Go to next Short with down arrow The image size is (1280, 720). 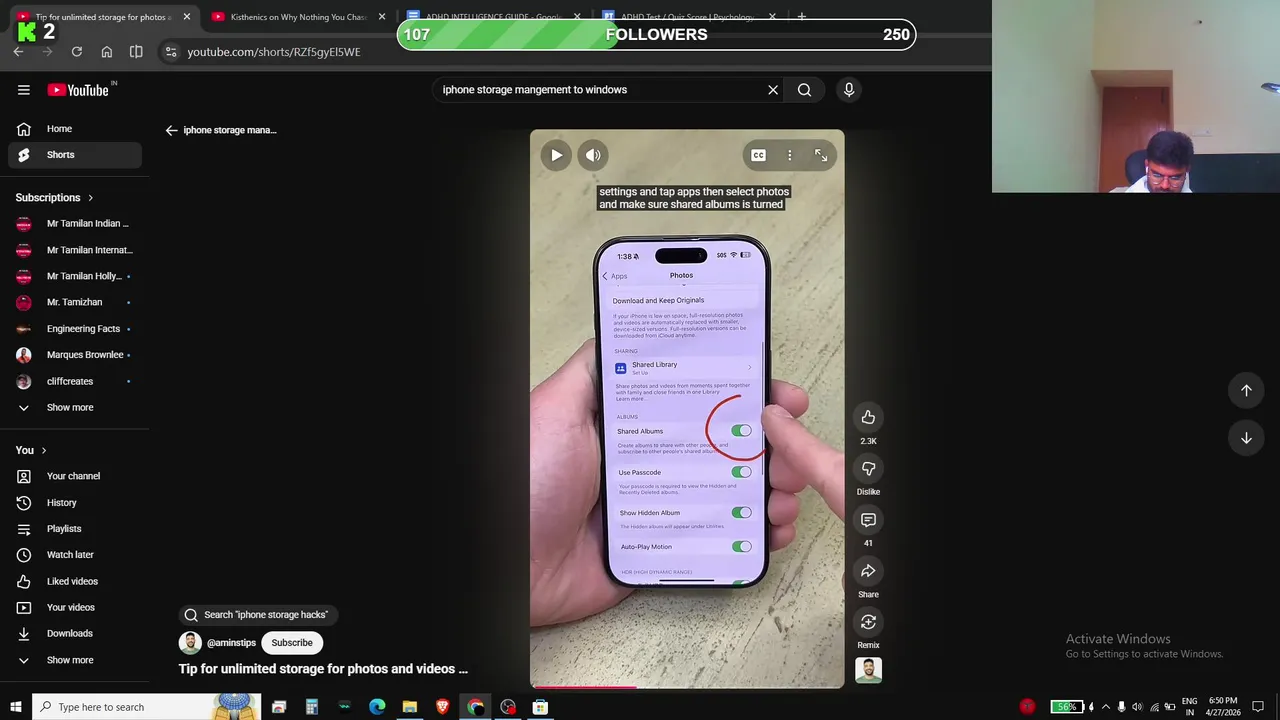coord(1246,438)
